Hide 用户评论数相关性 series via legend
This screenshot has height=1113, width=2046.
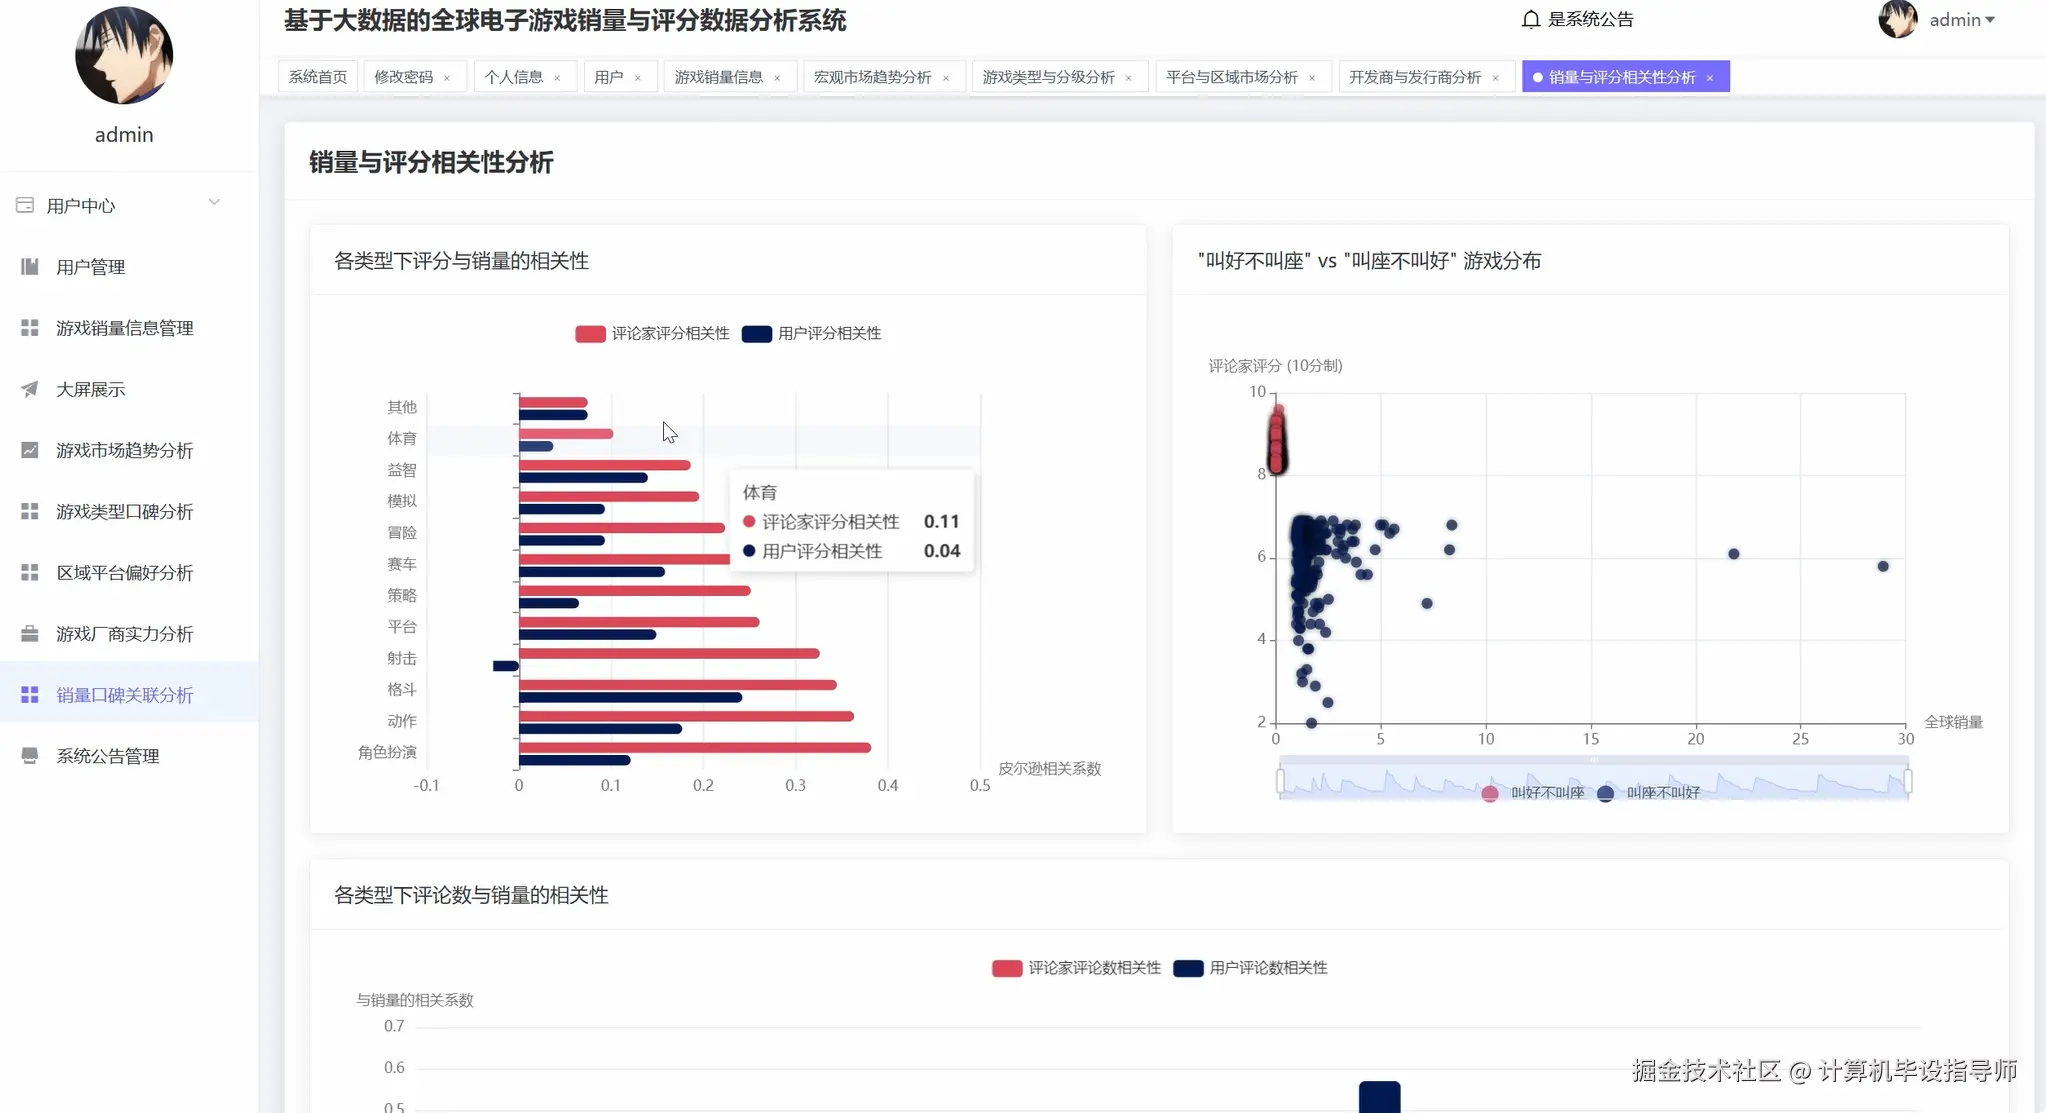pos(1249,968)
